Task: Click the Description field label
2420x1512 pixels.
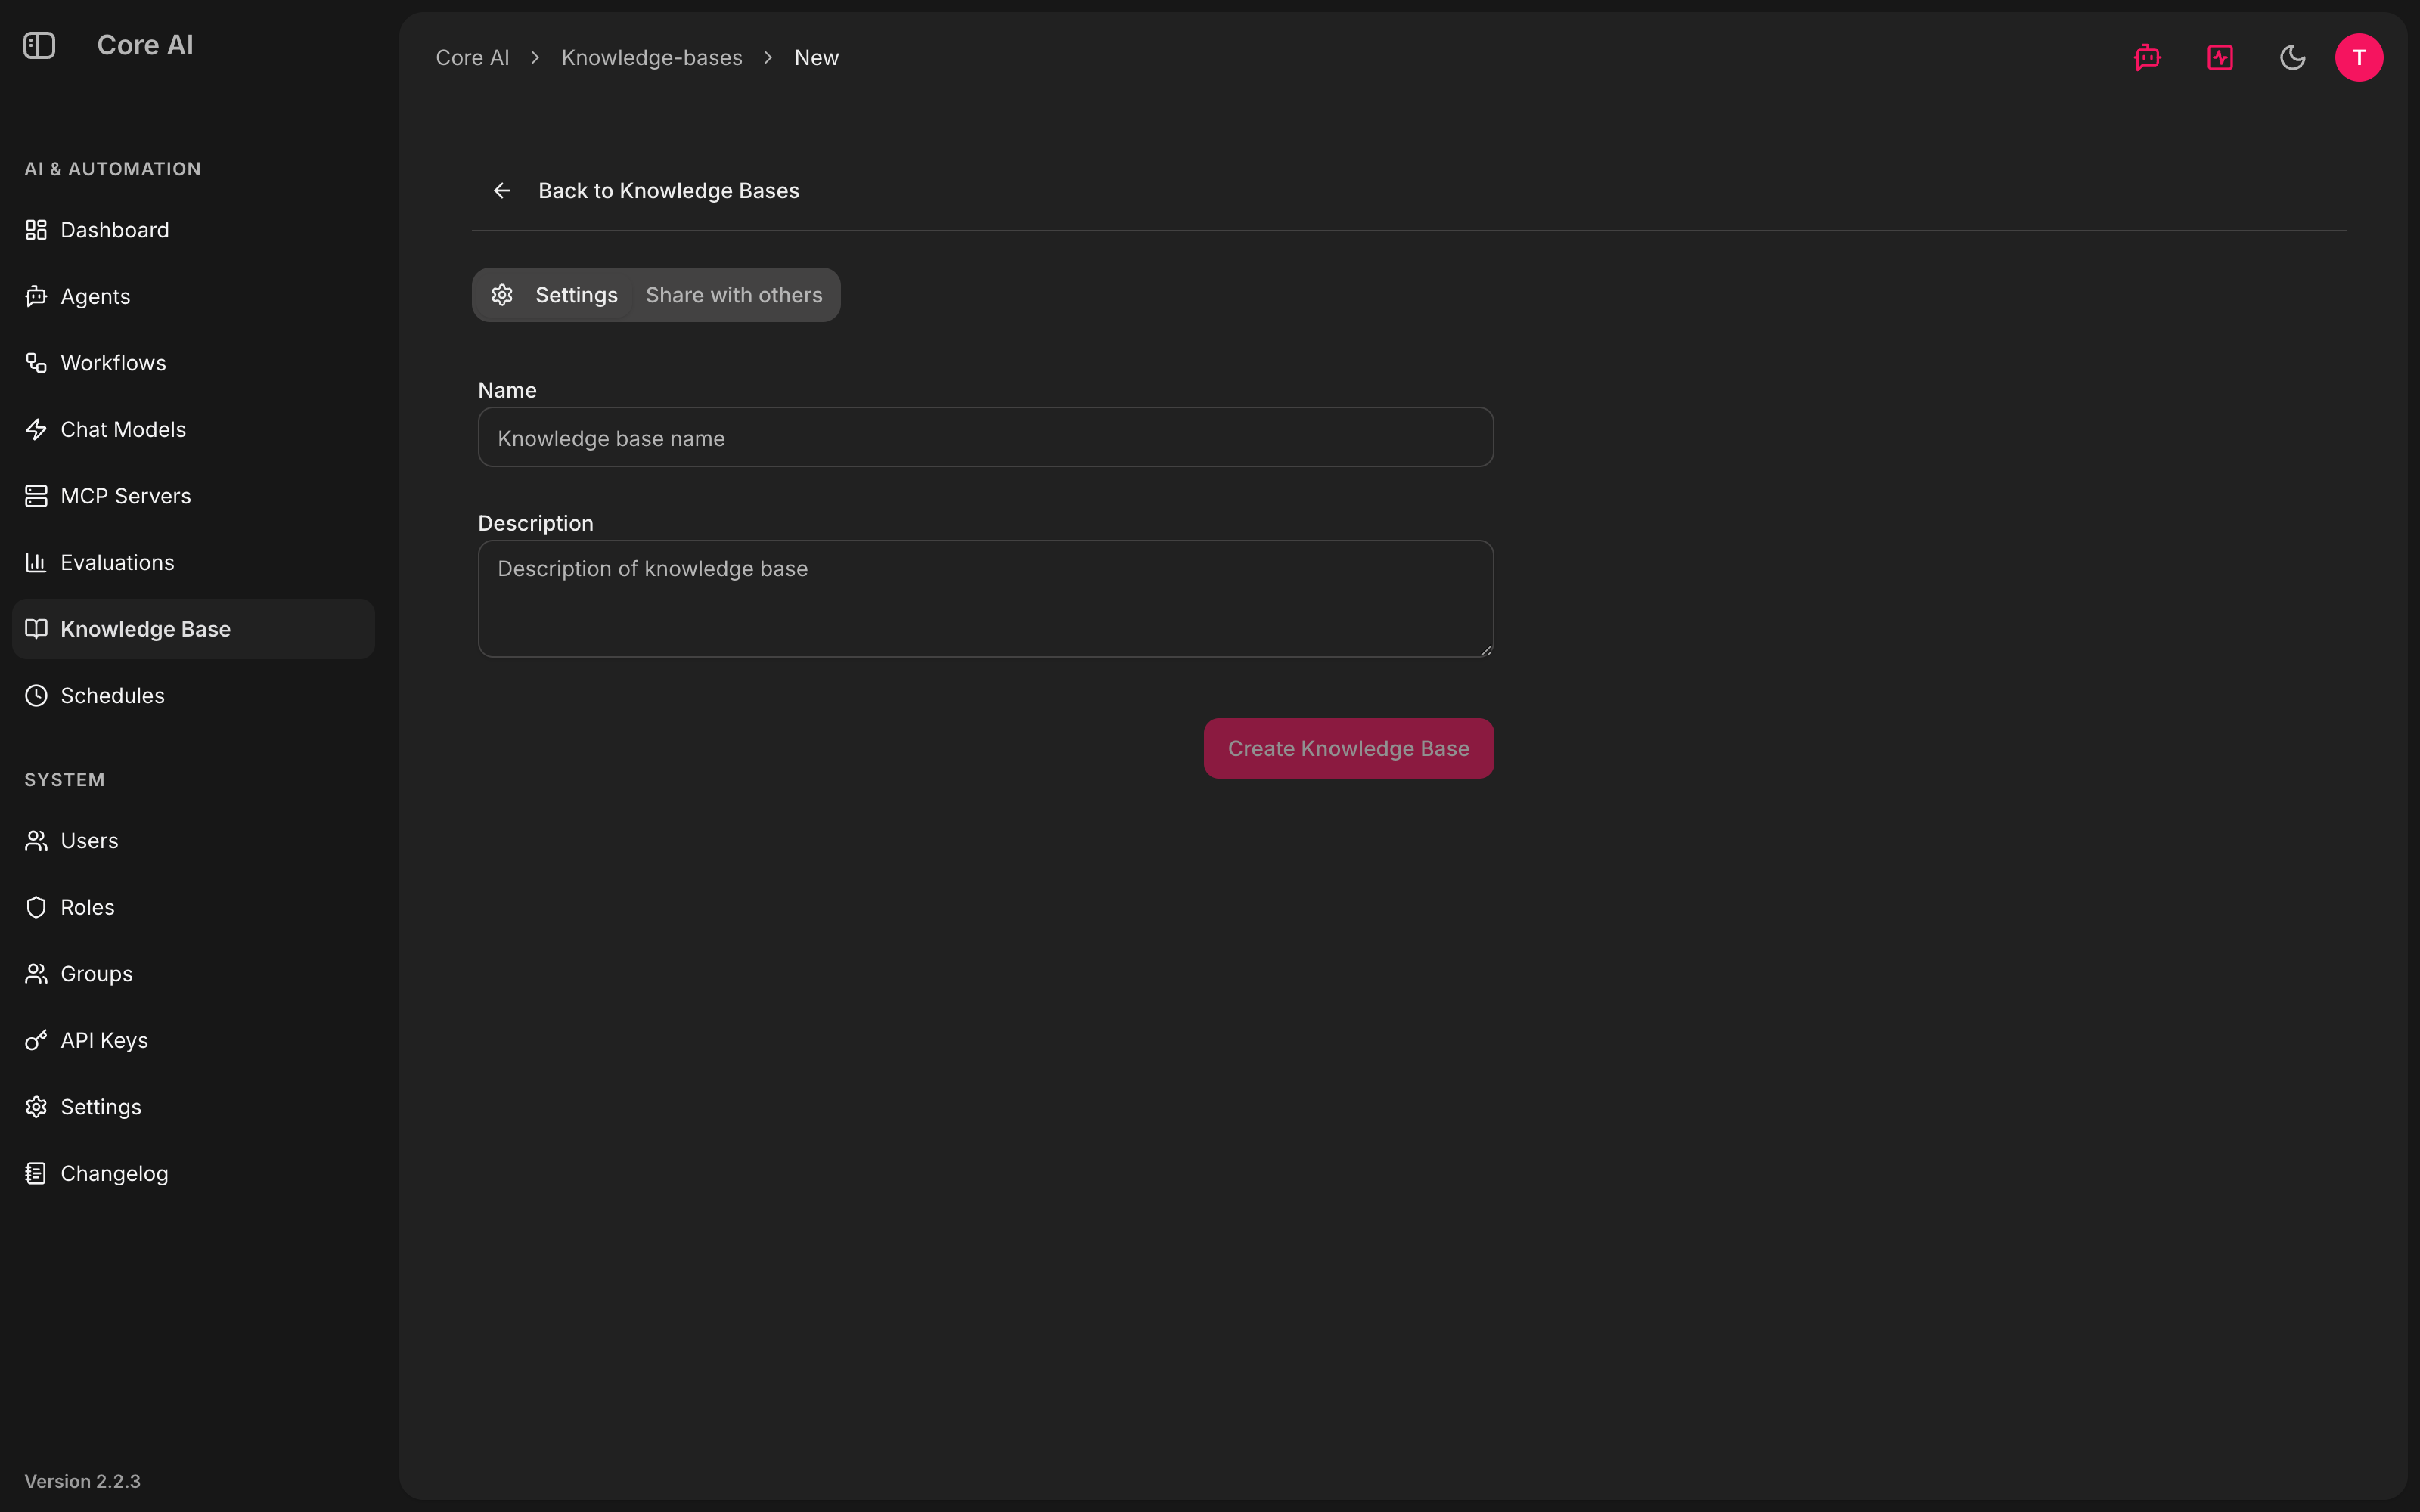Action: click(535, 523)
